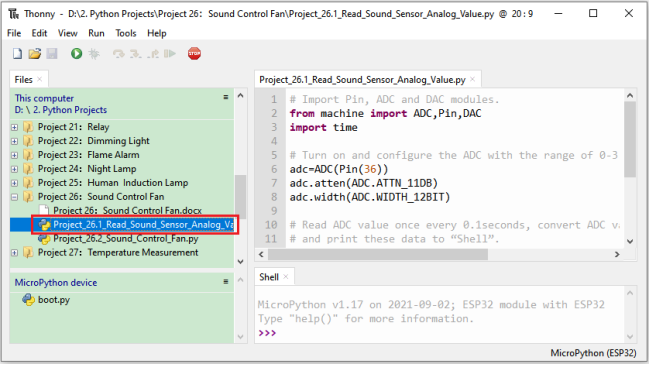Stop the backend with red STOP icon
Screen dimensions: 650x365
[194, 54]
